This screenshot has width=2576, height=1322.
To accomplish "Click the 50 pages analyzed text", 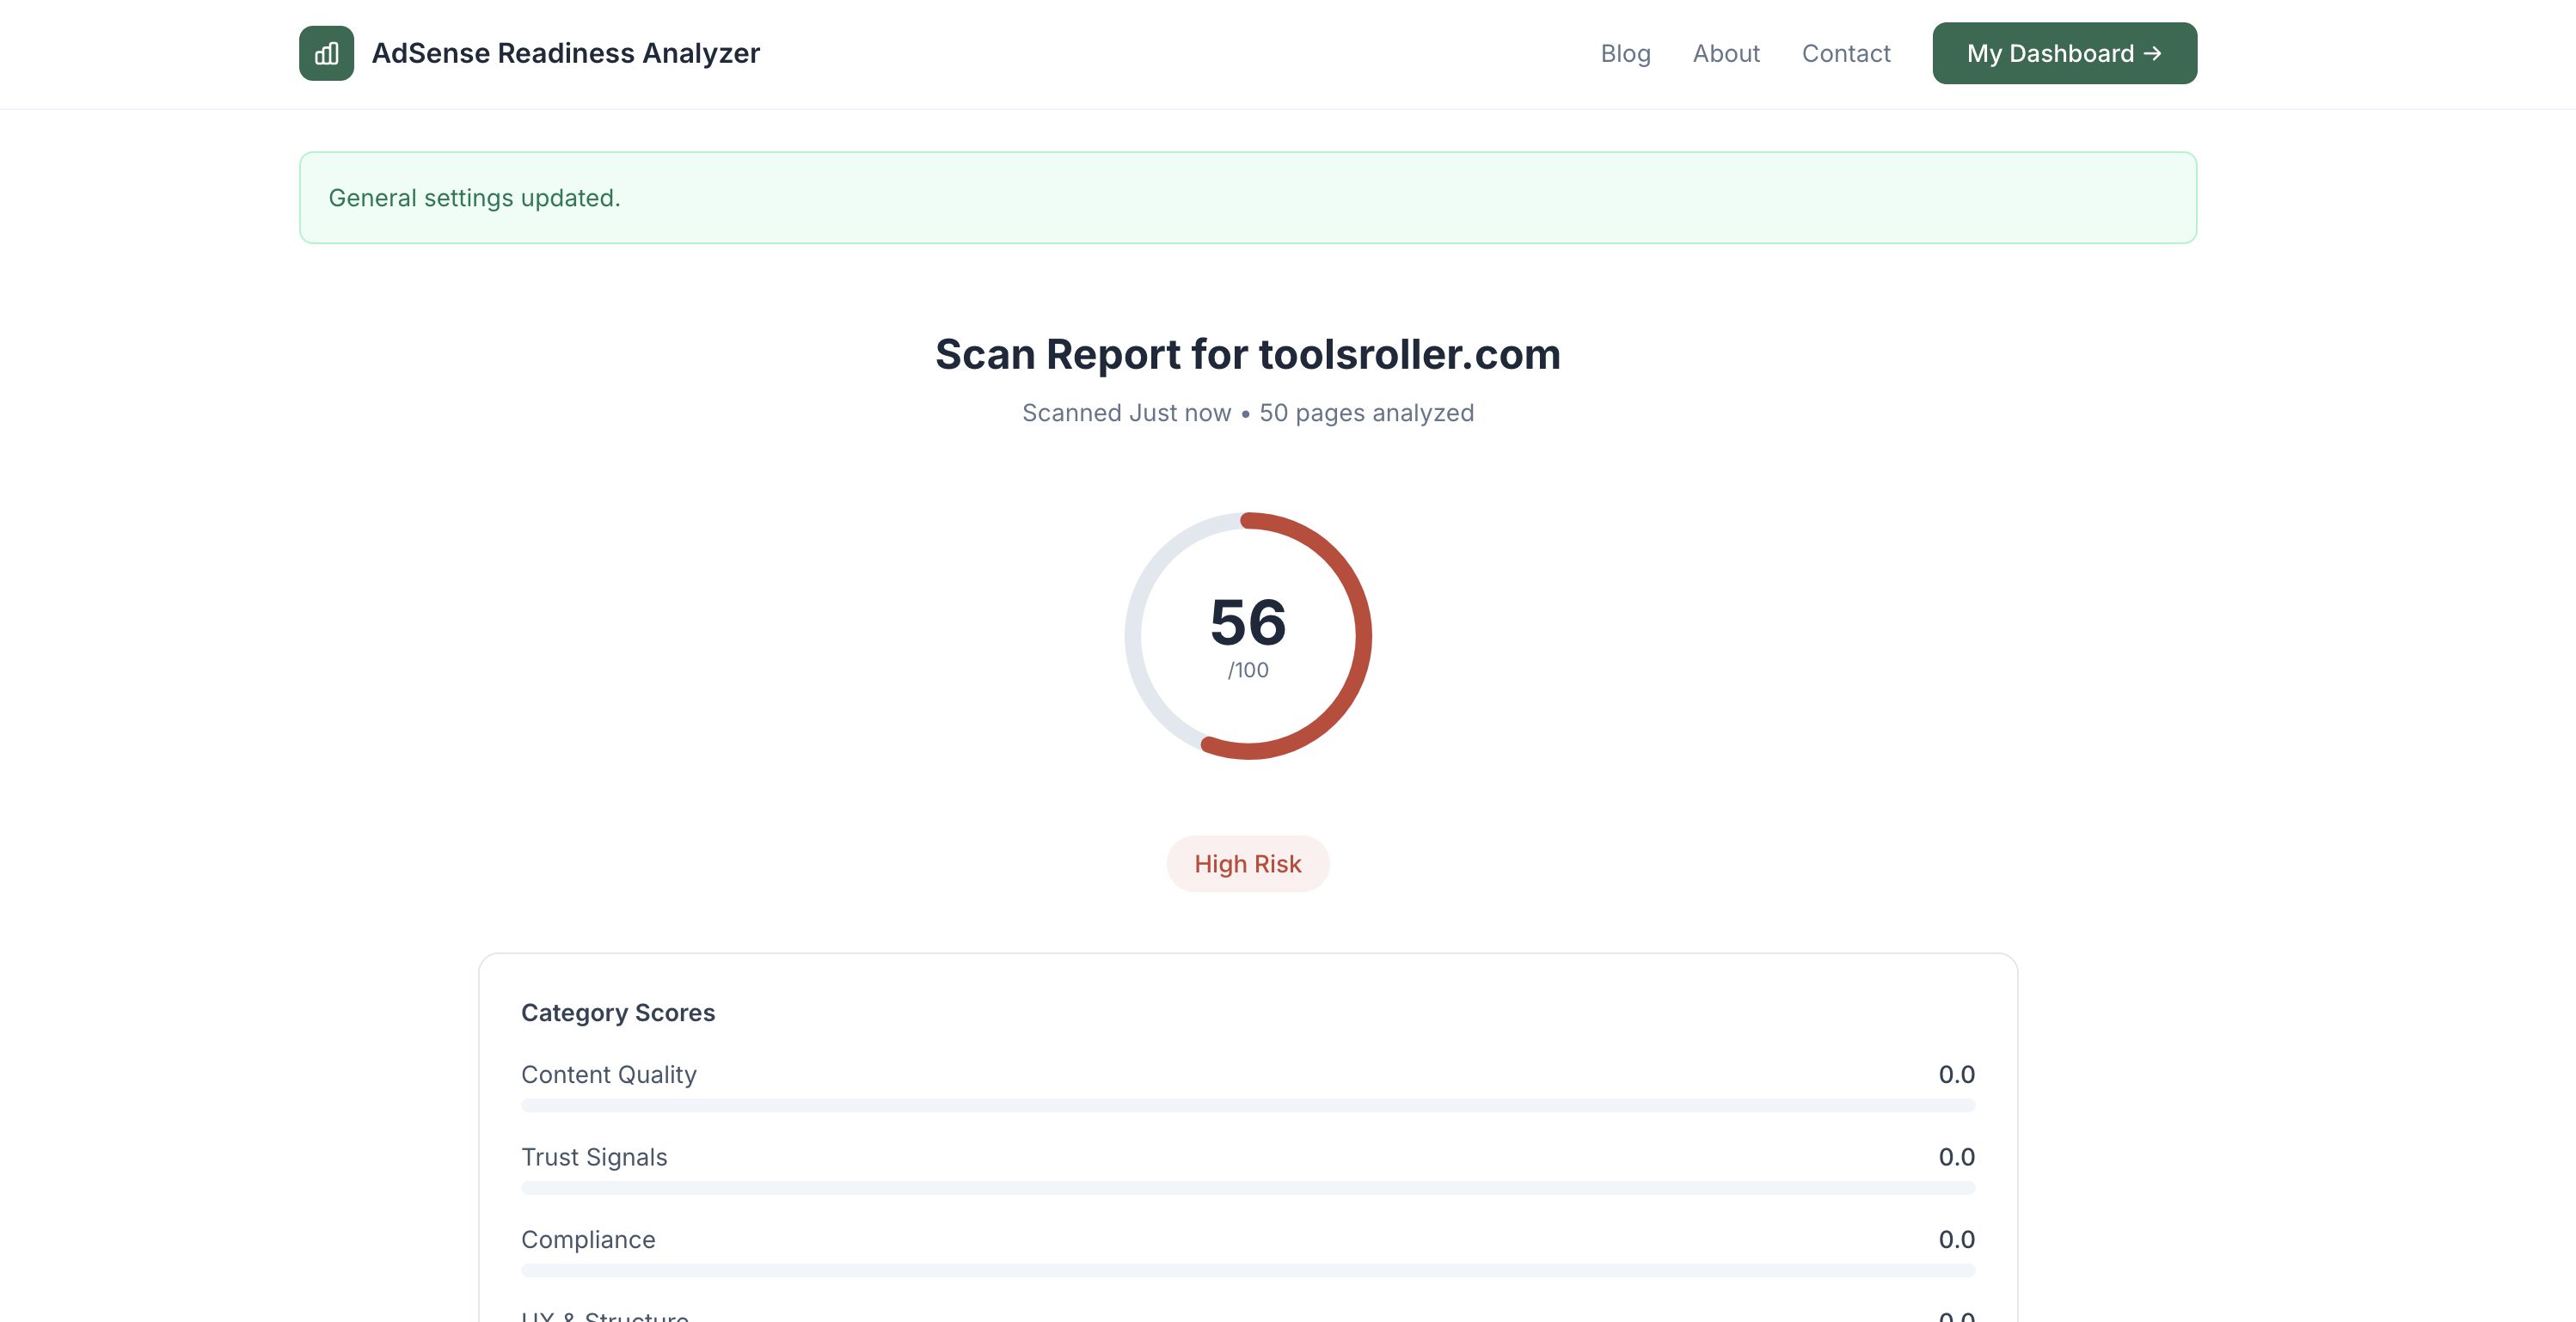I will coord(1366,413).
